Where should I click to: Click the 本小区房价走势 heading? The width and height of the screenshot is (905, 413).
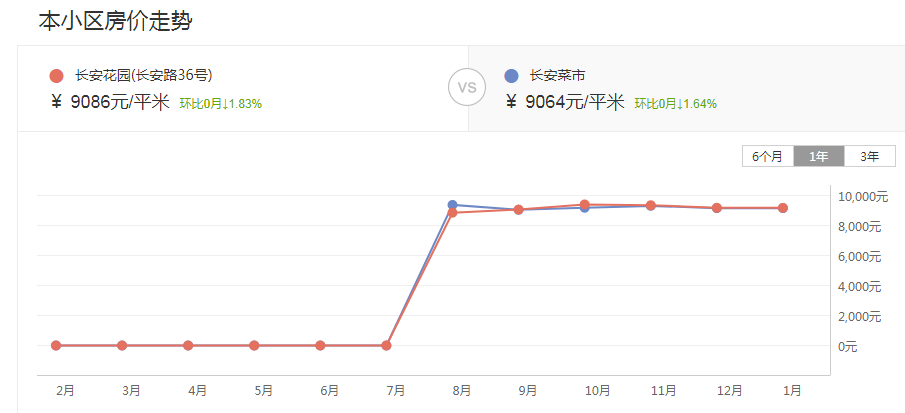click(115, 20)
